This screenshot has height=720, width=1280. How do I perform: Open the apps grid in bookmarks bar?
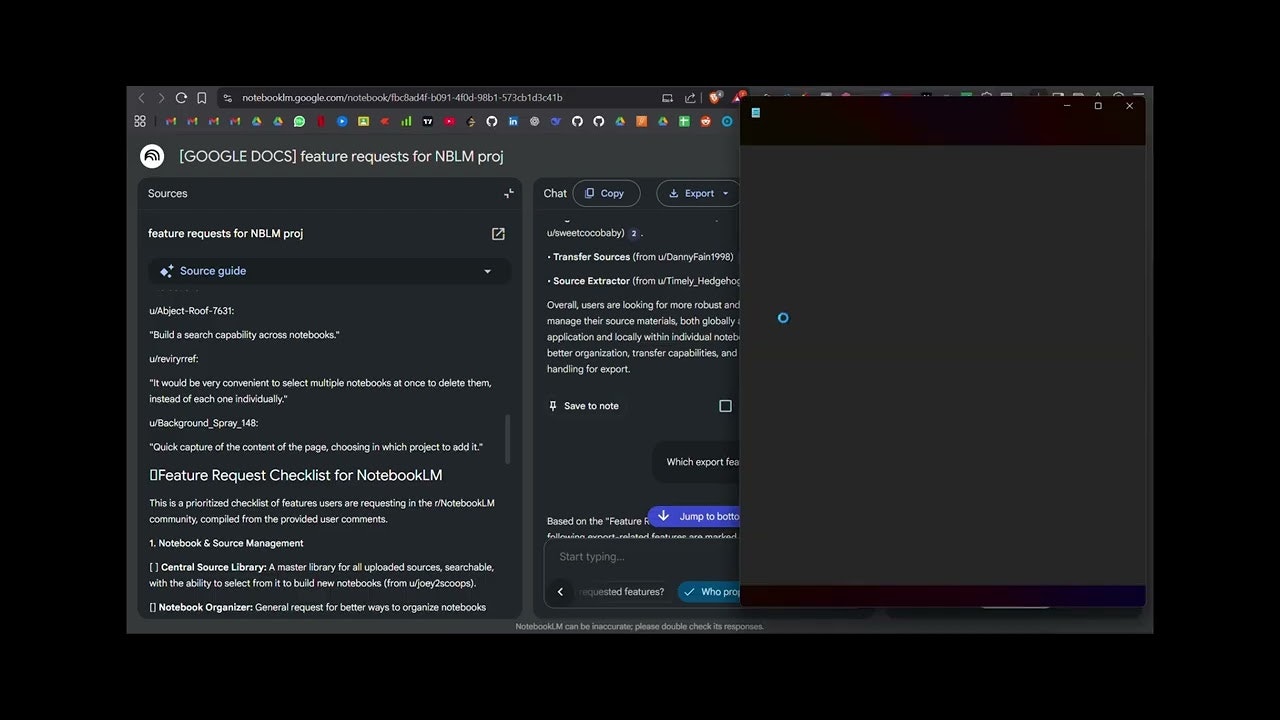(140, 121)
